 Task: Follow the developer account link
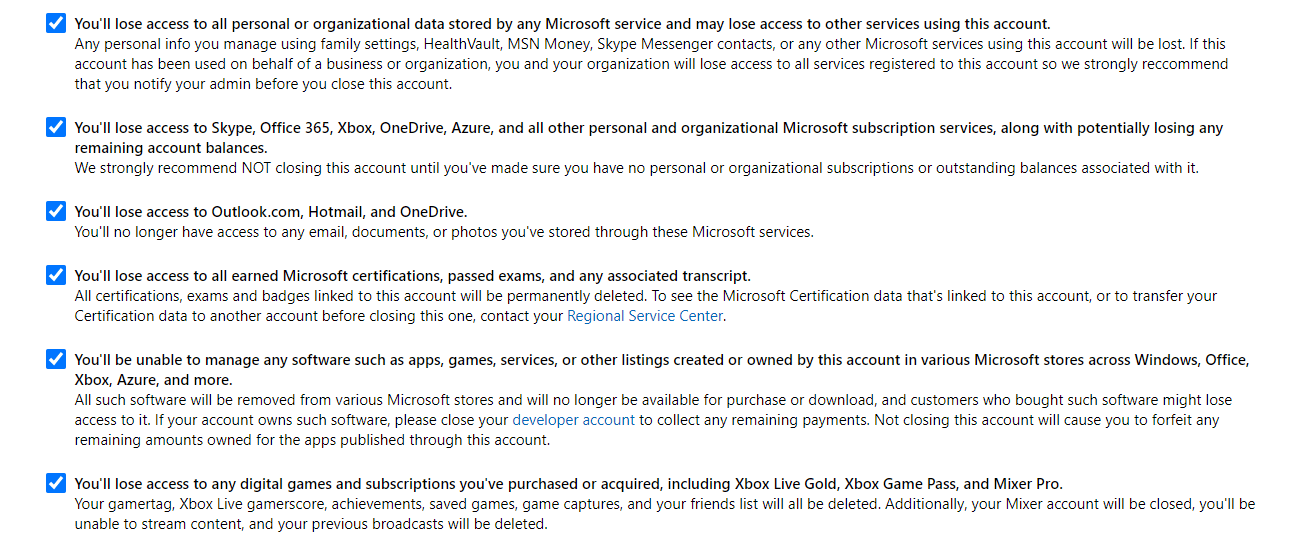coord(573,420)
